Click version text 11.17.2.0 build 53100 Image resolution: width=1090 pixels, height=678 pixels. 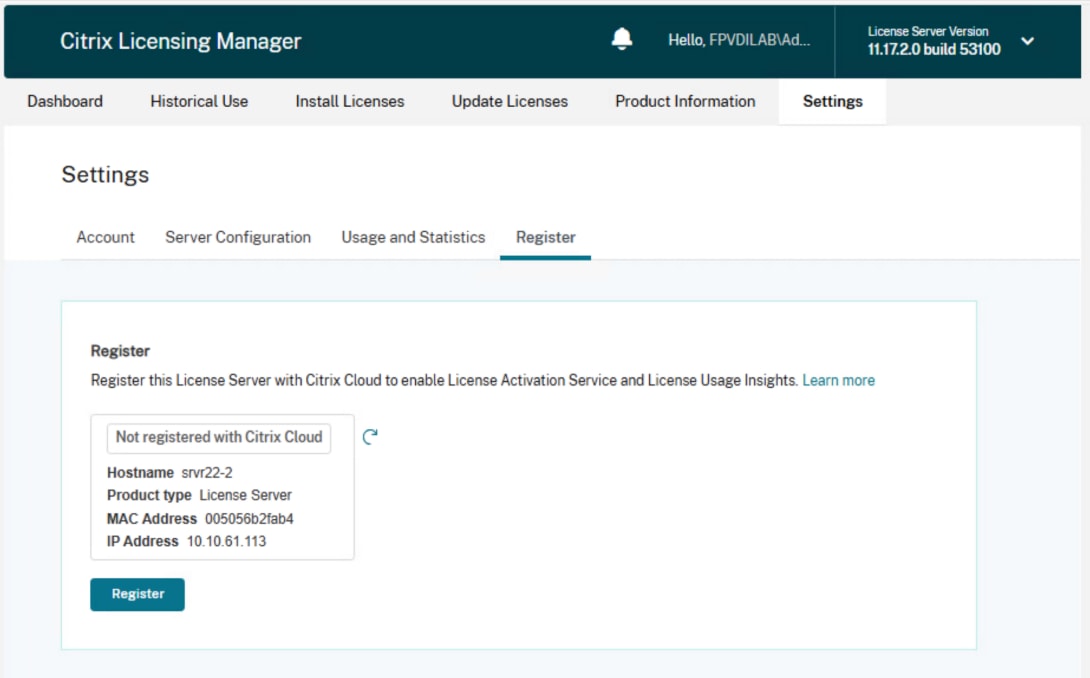point(934,49)
